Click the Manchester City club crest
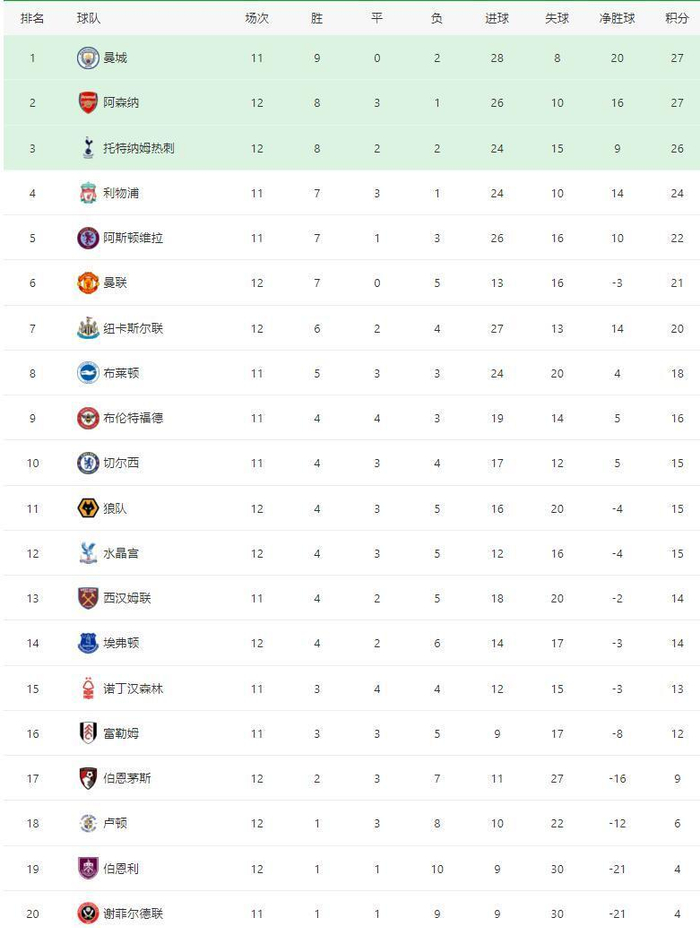Image resolution: width=700 pixels, height=928 pixels. [88, 58]
